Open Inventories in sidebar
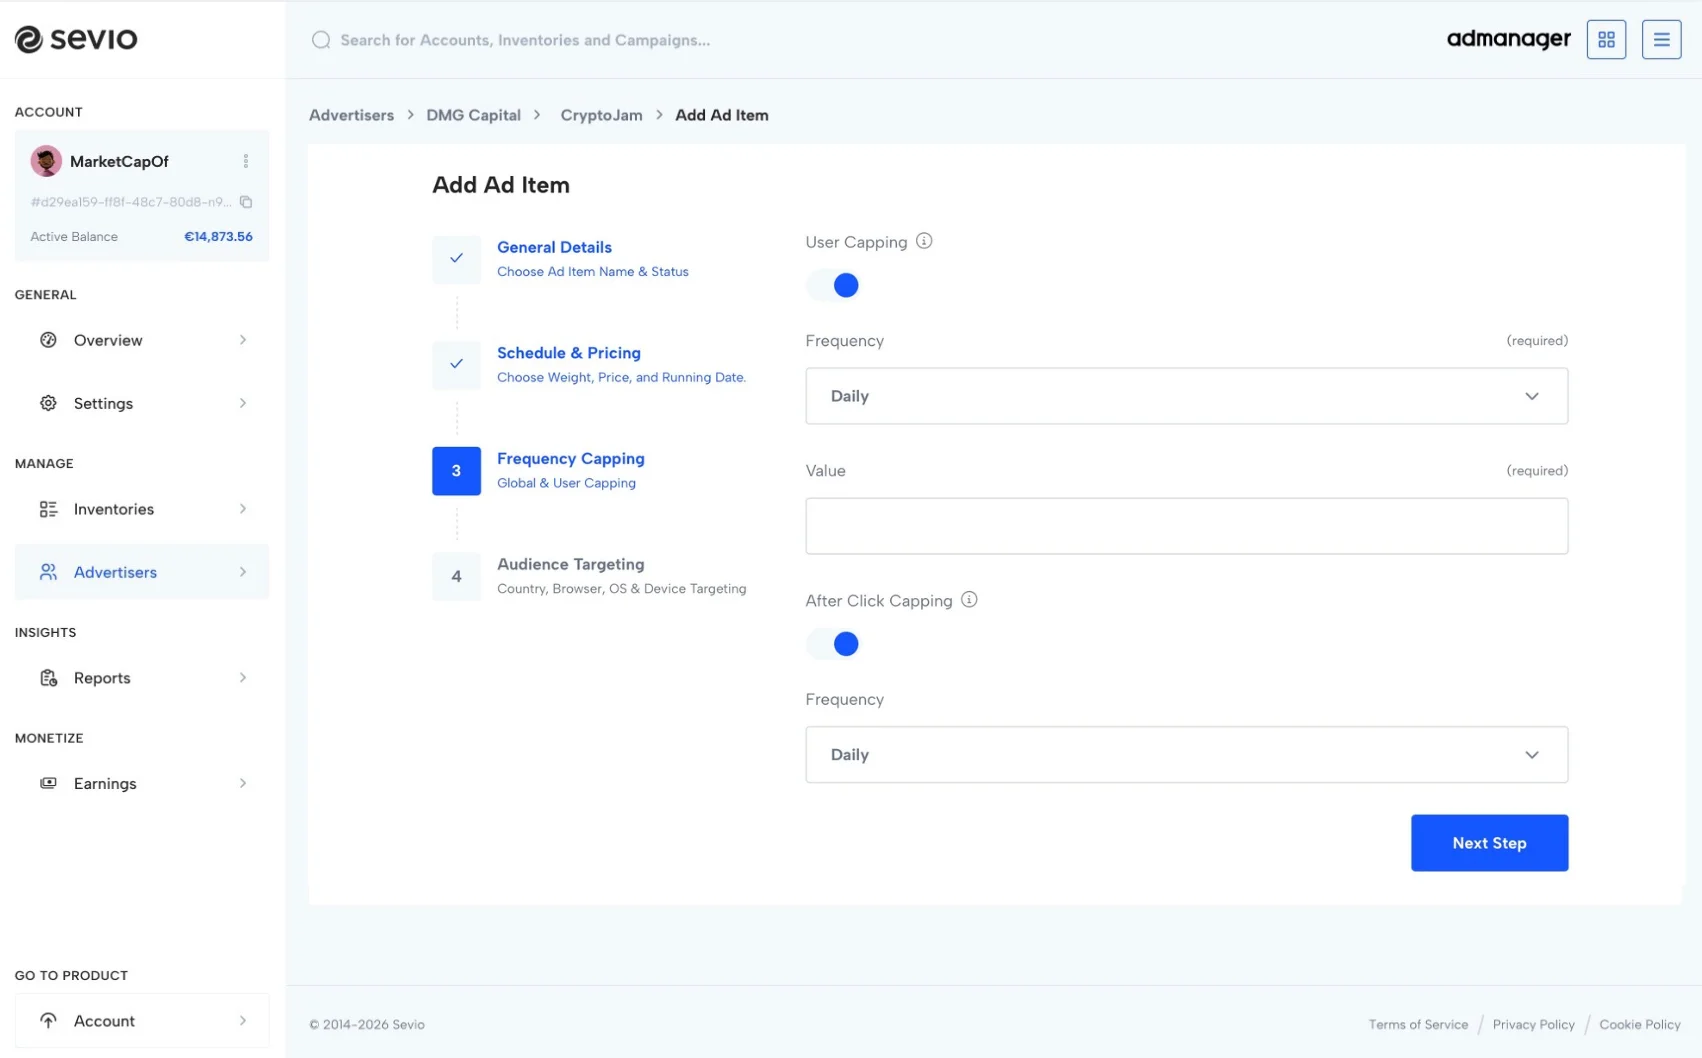The width and height of the screenshot is (1702, 1058). pyautogui.click(x=142, y=509)
